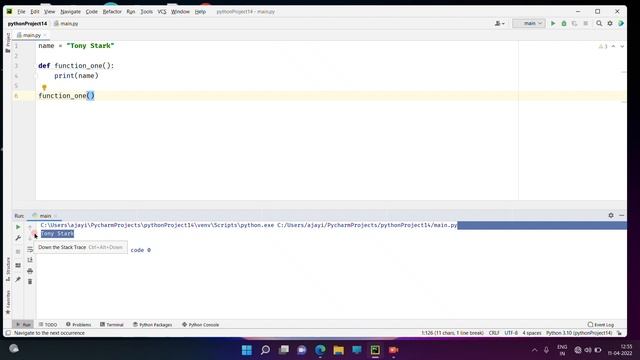
Task: Open the Navigate menu
Action: click(x=70, y=12)
